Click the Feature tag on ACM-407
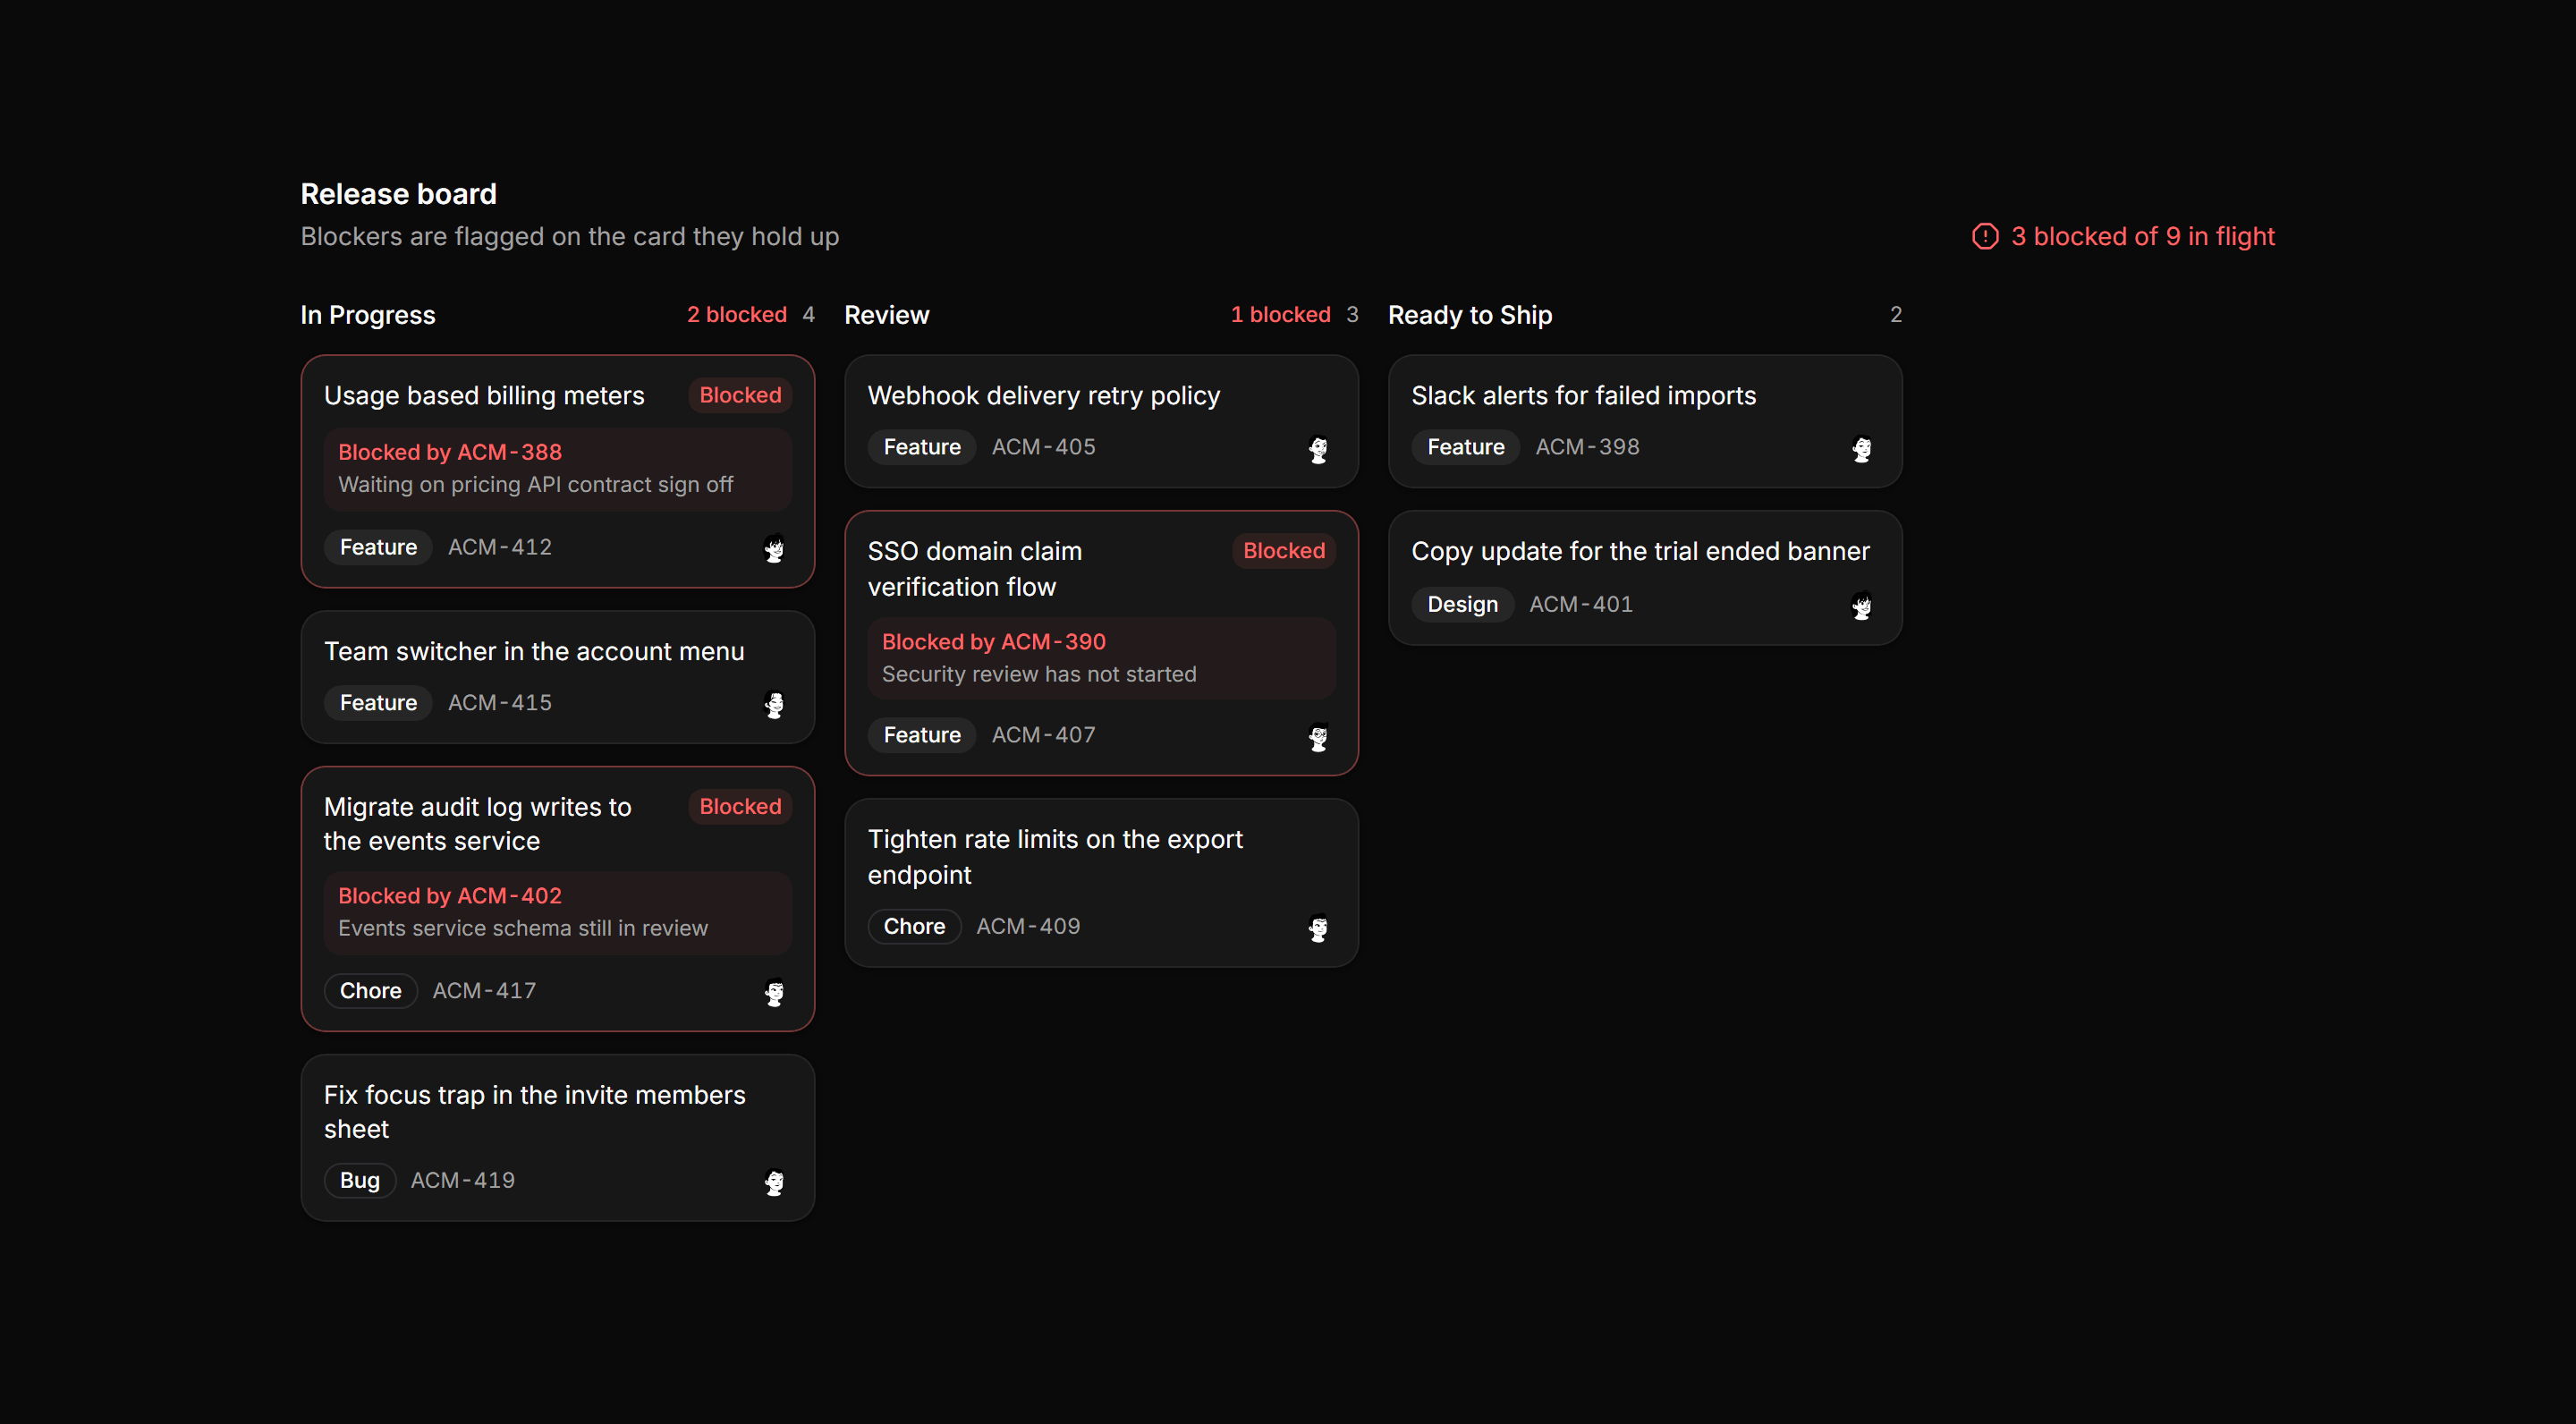2576x1424 pixels. 922,735
